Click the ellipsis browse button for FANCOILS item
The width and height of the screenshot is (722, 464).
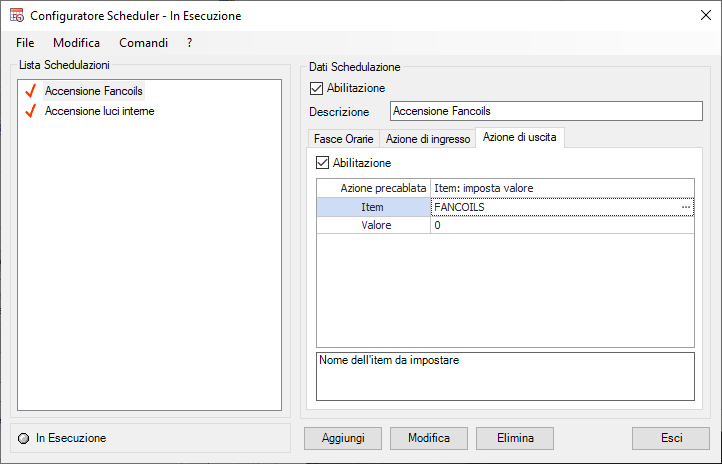686,207
